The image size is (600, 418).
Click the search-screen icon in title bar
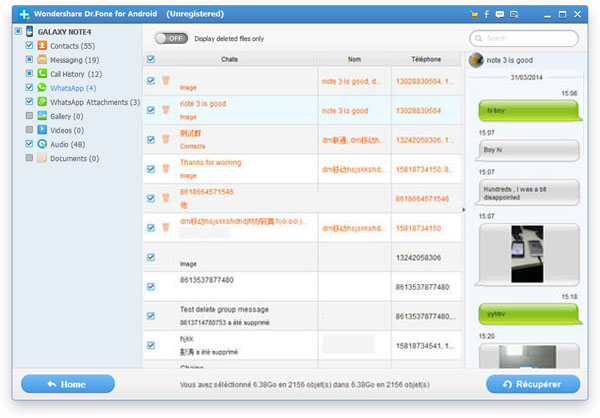[514, 15]
